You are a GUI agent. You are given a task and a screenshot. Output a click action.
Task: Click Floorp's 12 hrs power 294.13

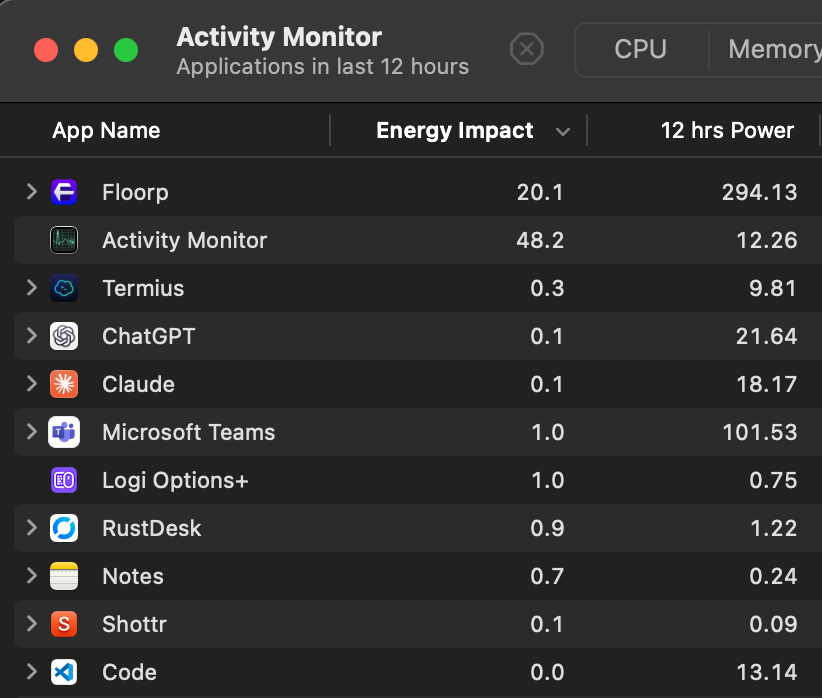pos(760,192)
